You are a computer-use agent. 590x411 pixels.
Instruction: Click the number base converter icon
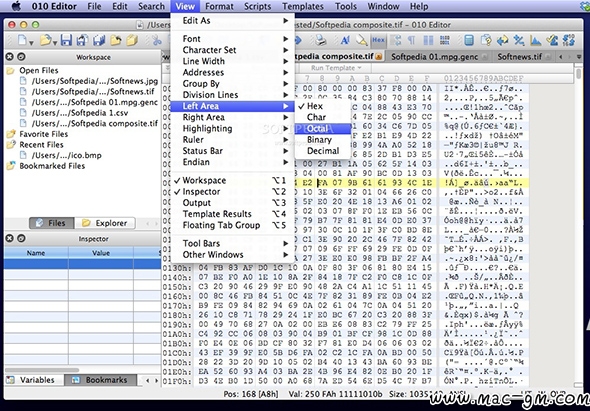point(569,40)
